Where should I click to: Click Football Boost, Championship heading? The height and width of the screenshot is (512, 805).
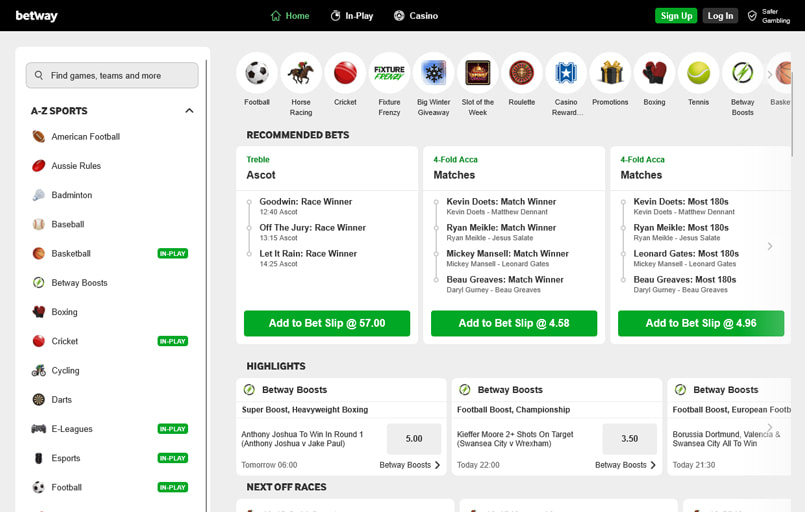[513, 410]
